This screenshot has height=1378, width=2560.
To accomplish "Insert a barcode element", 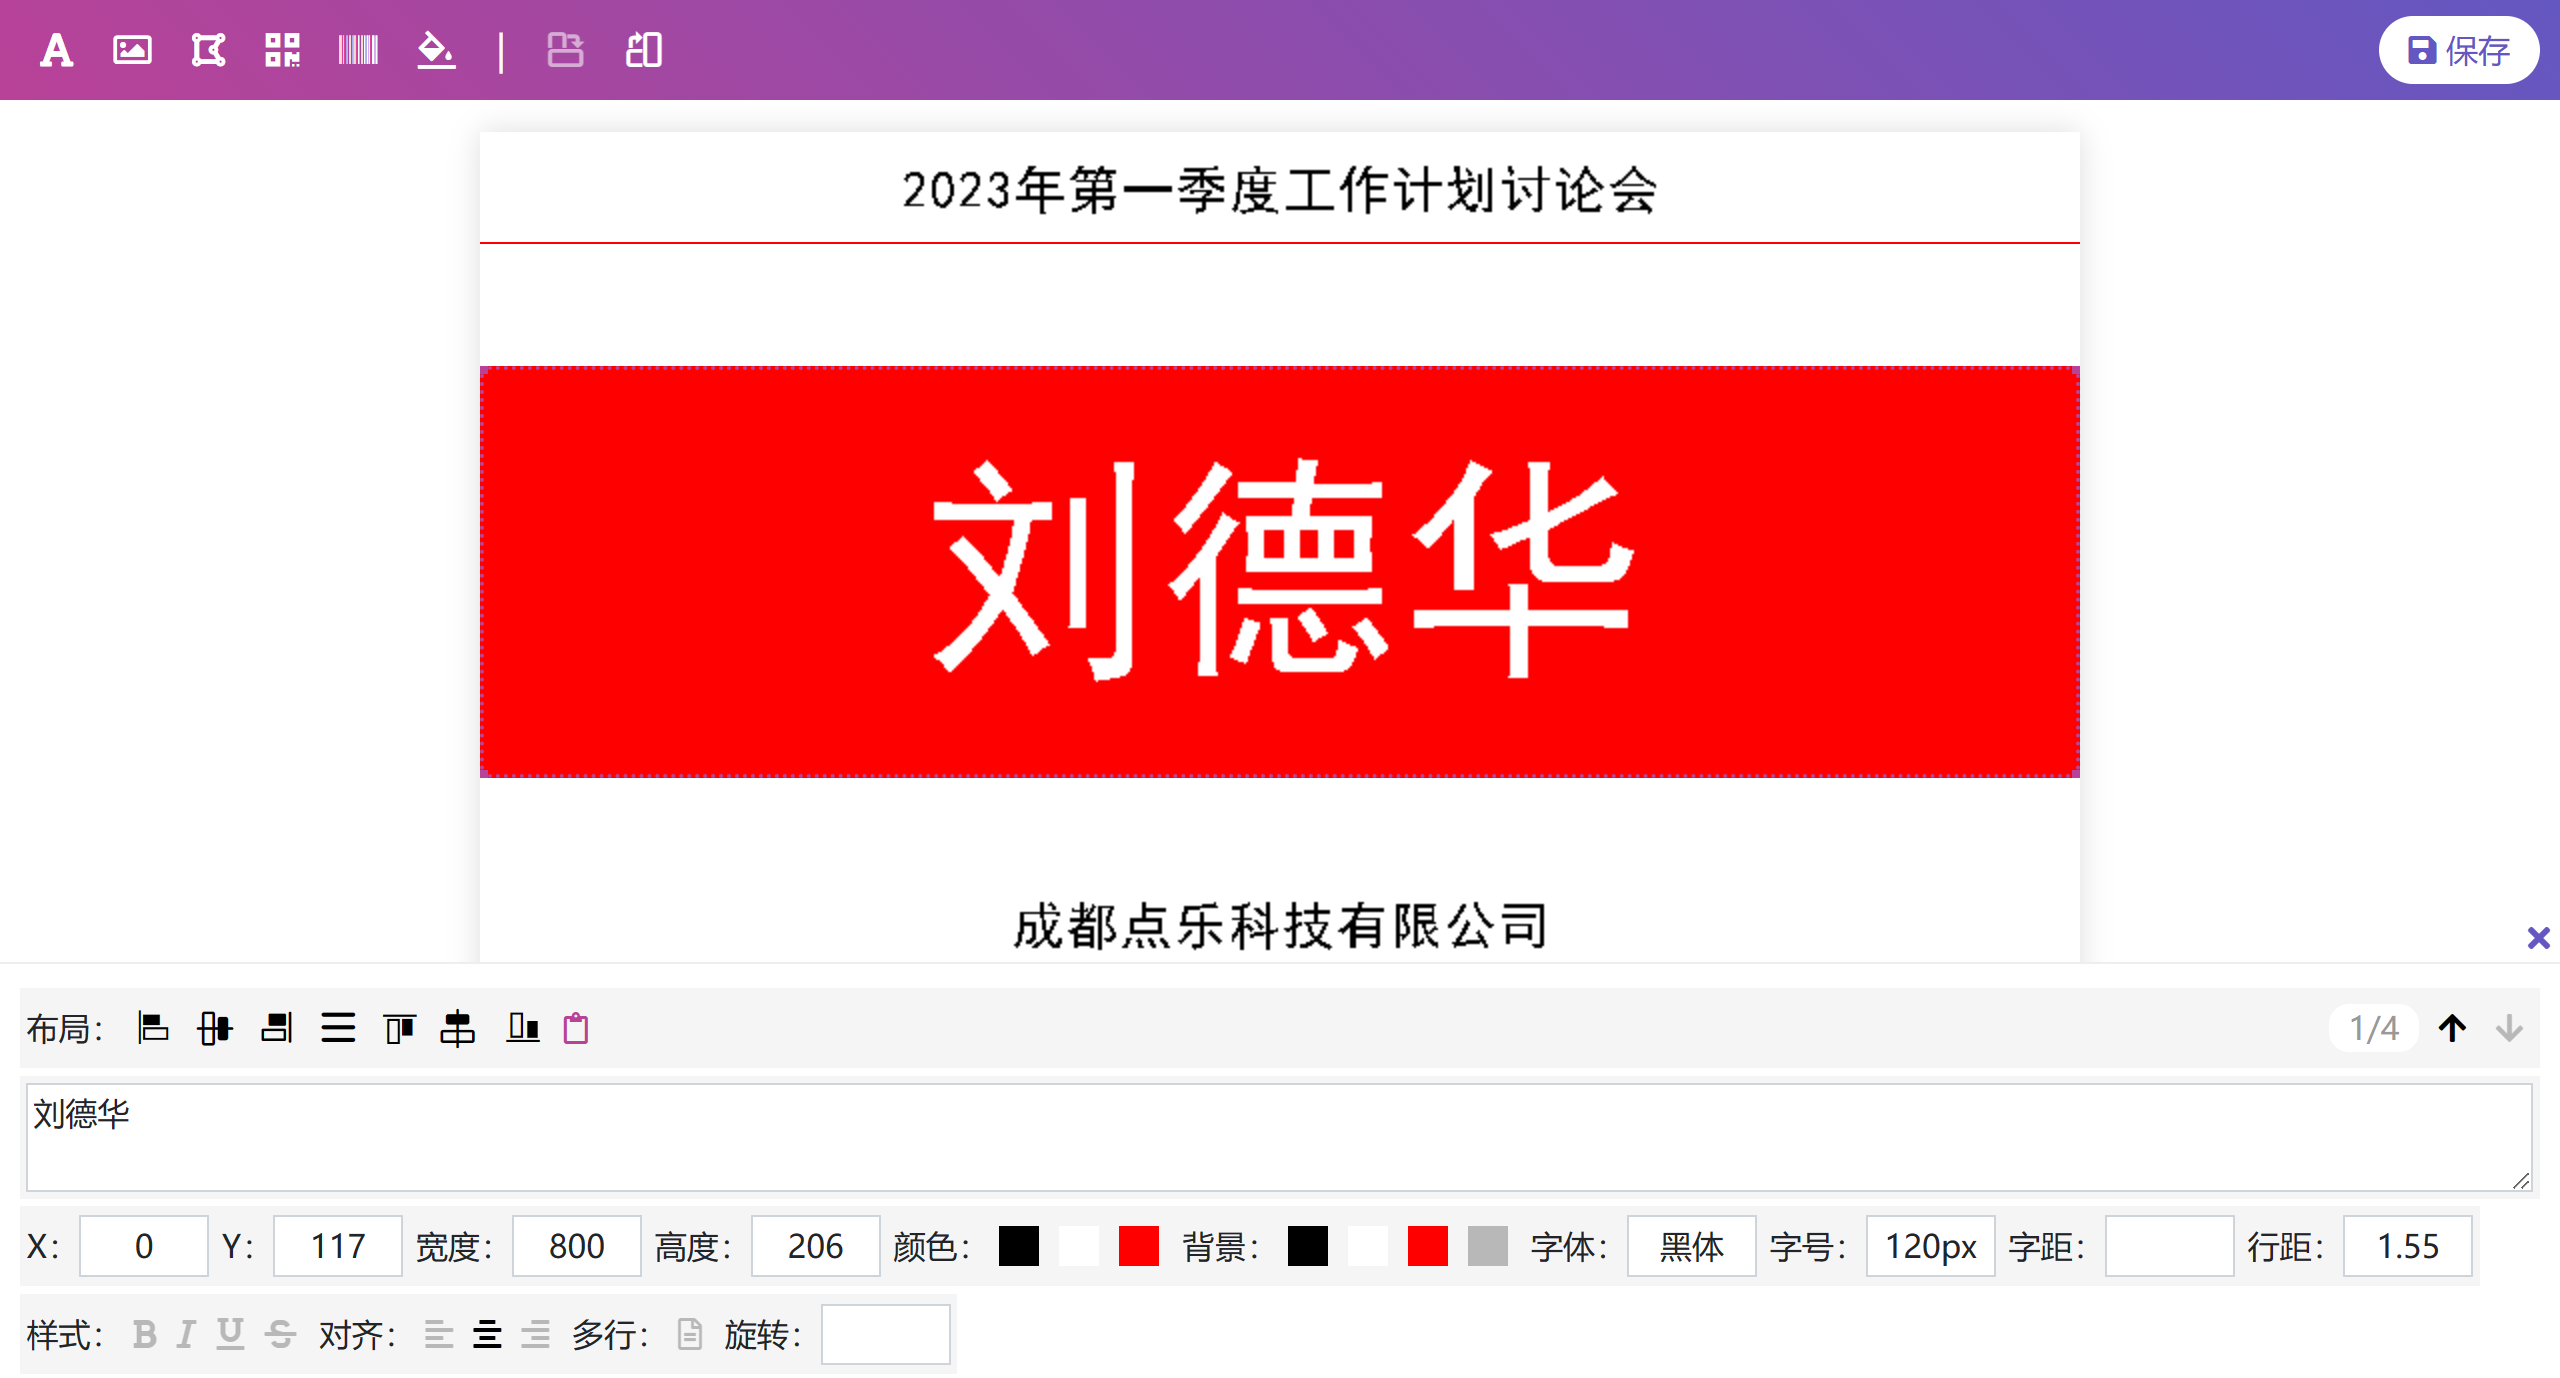I will coord(358,50).
